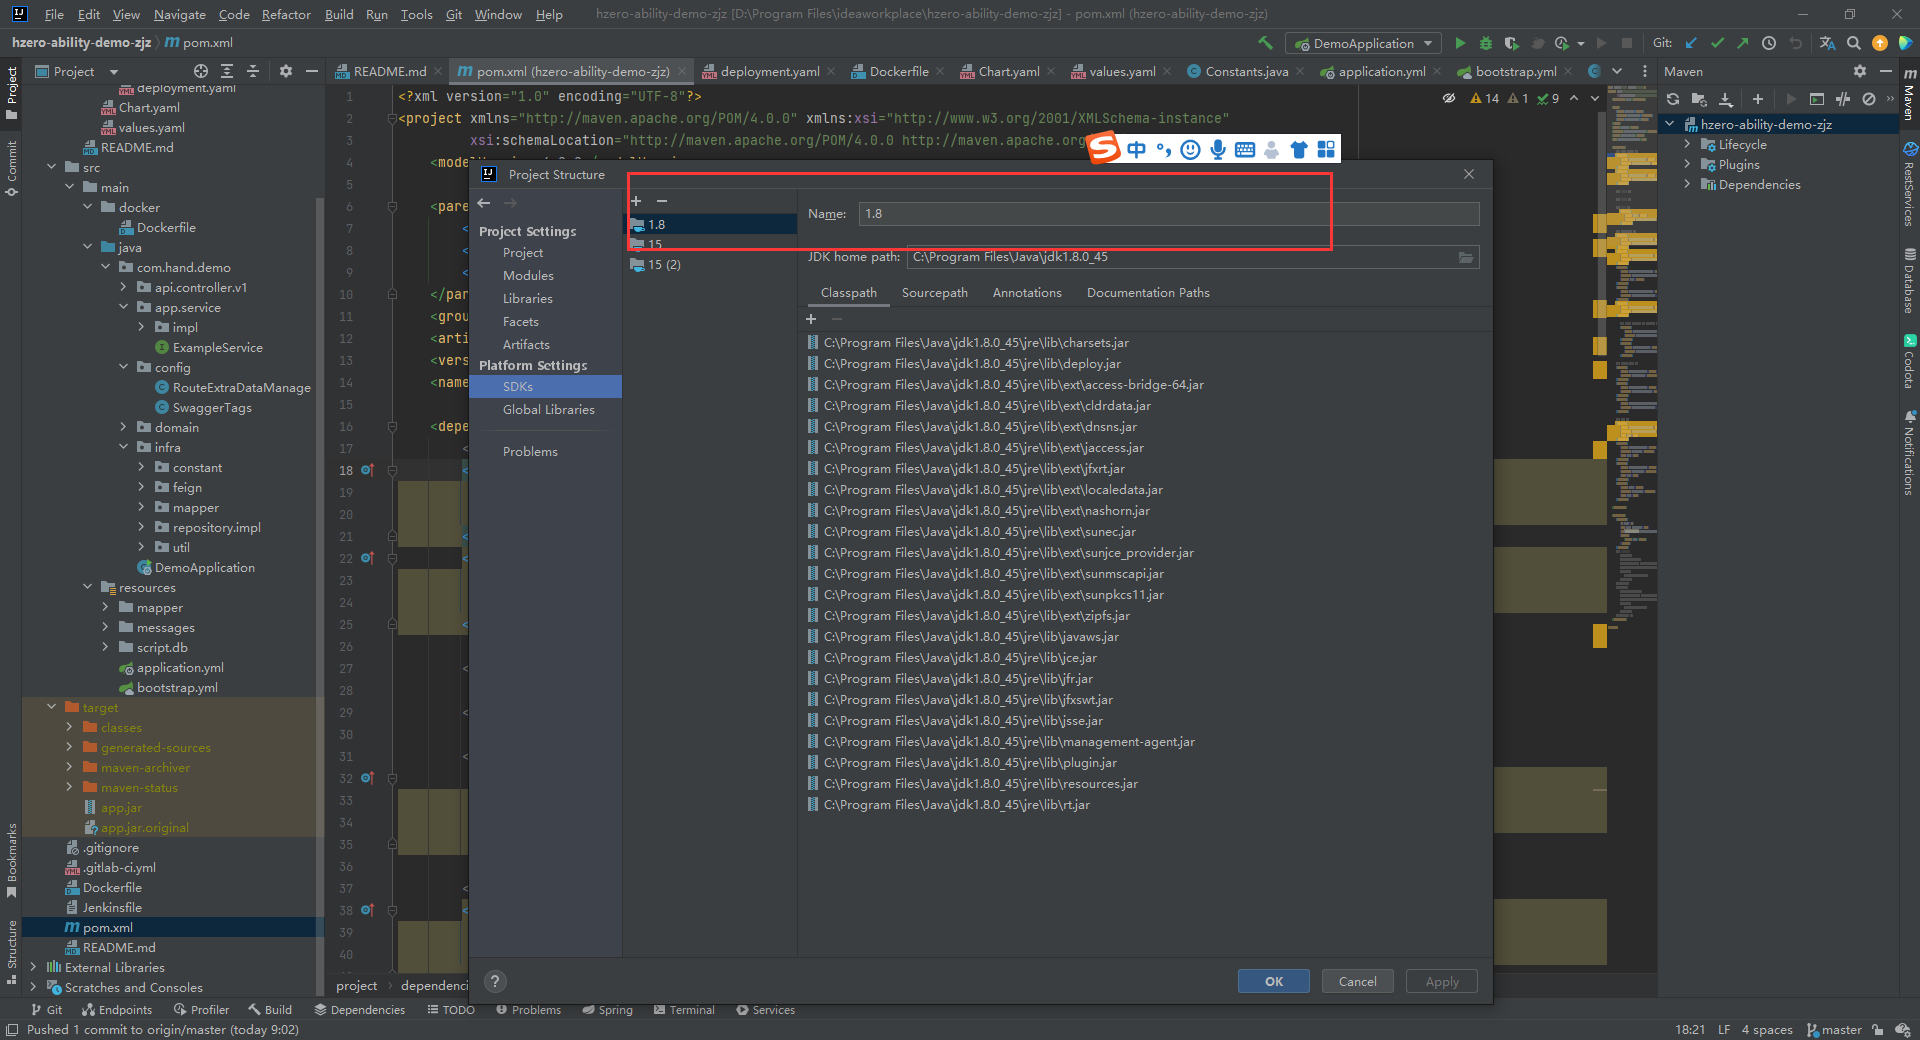Switch to Documentation Paths tab
The image size is (1920, 1040).
1148,293
